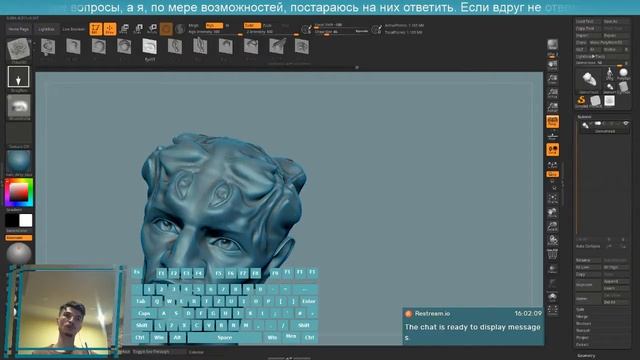The width and height of the screenshot is (640, 360).
Task: Click the Load Tool button
Action: [588, 21]
